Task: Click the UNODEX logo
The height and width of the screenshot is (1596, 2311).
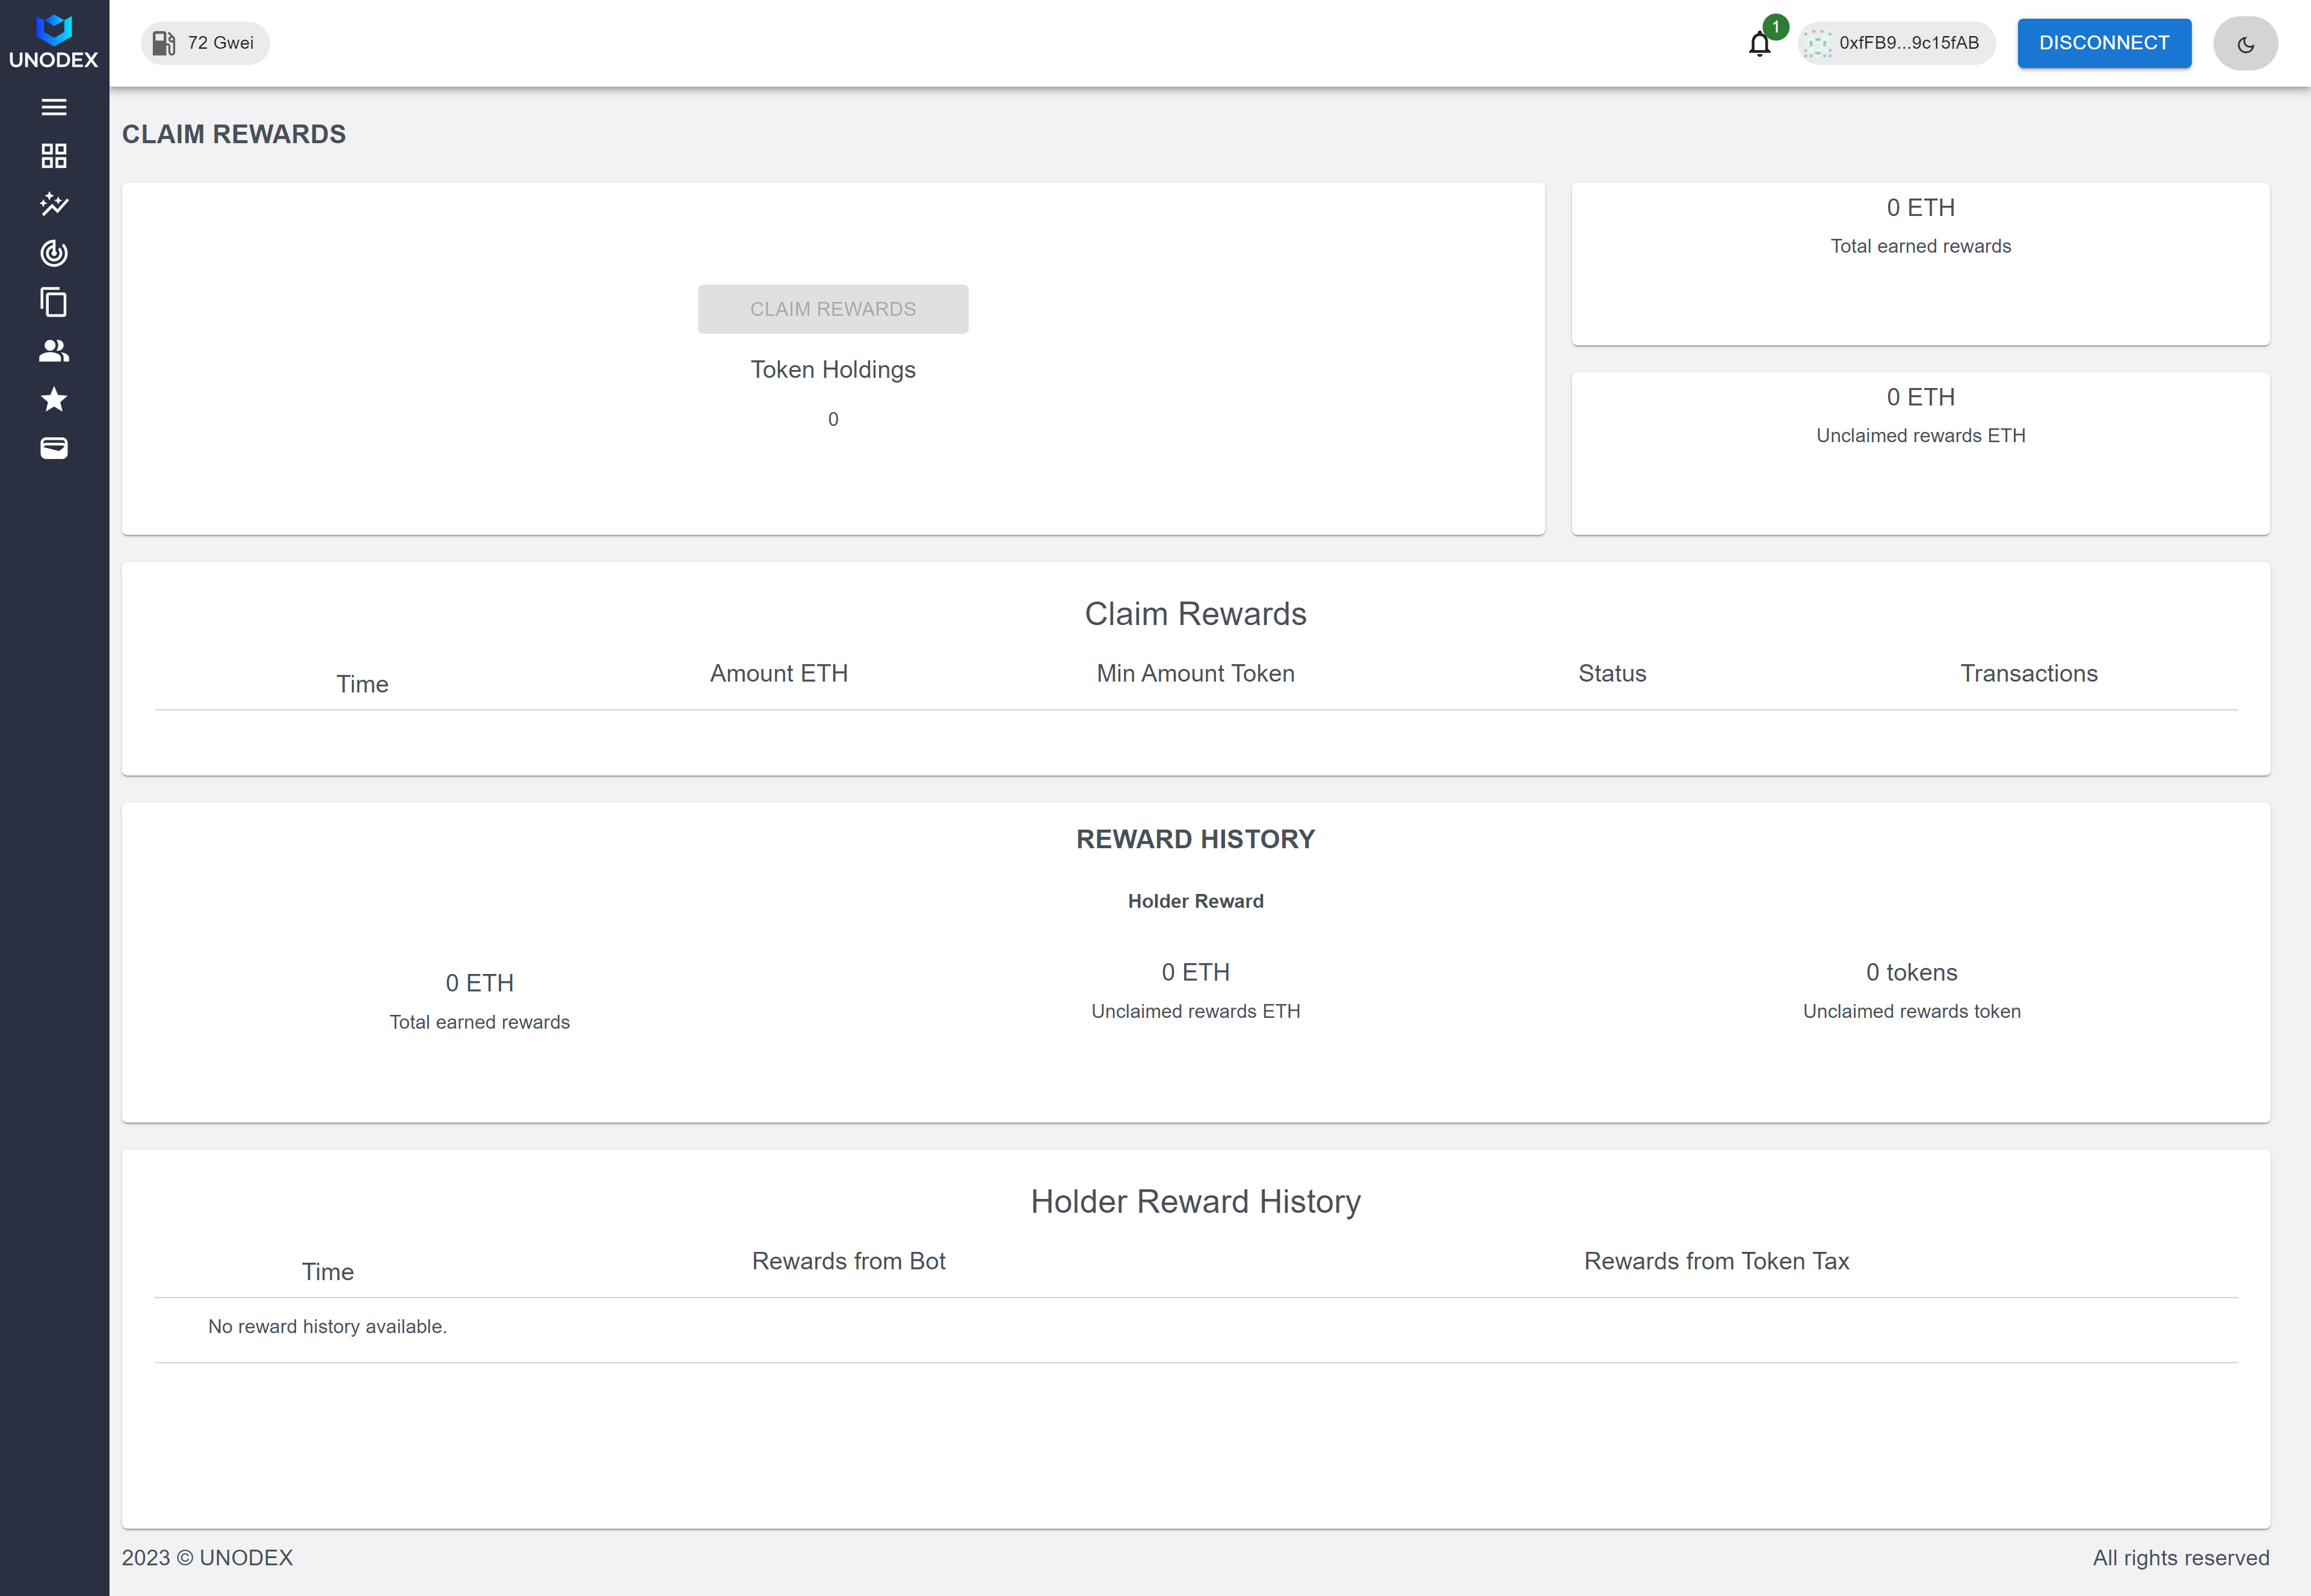Action: coord(53,42)
